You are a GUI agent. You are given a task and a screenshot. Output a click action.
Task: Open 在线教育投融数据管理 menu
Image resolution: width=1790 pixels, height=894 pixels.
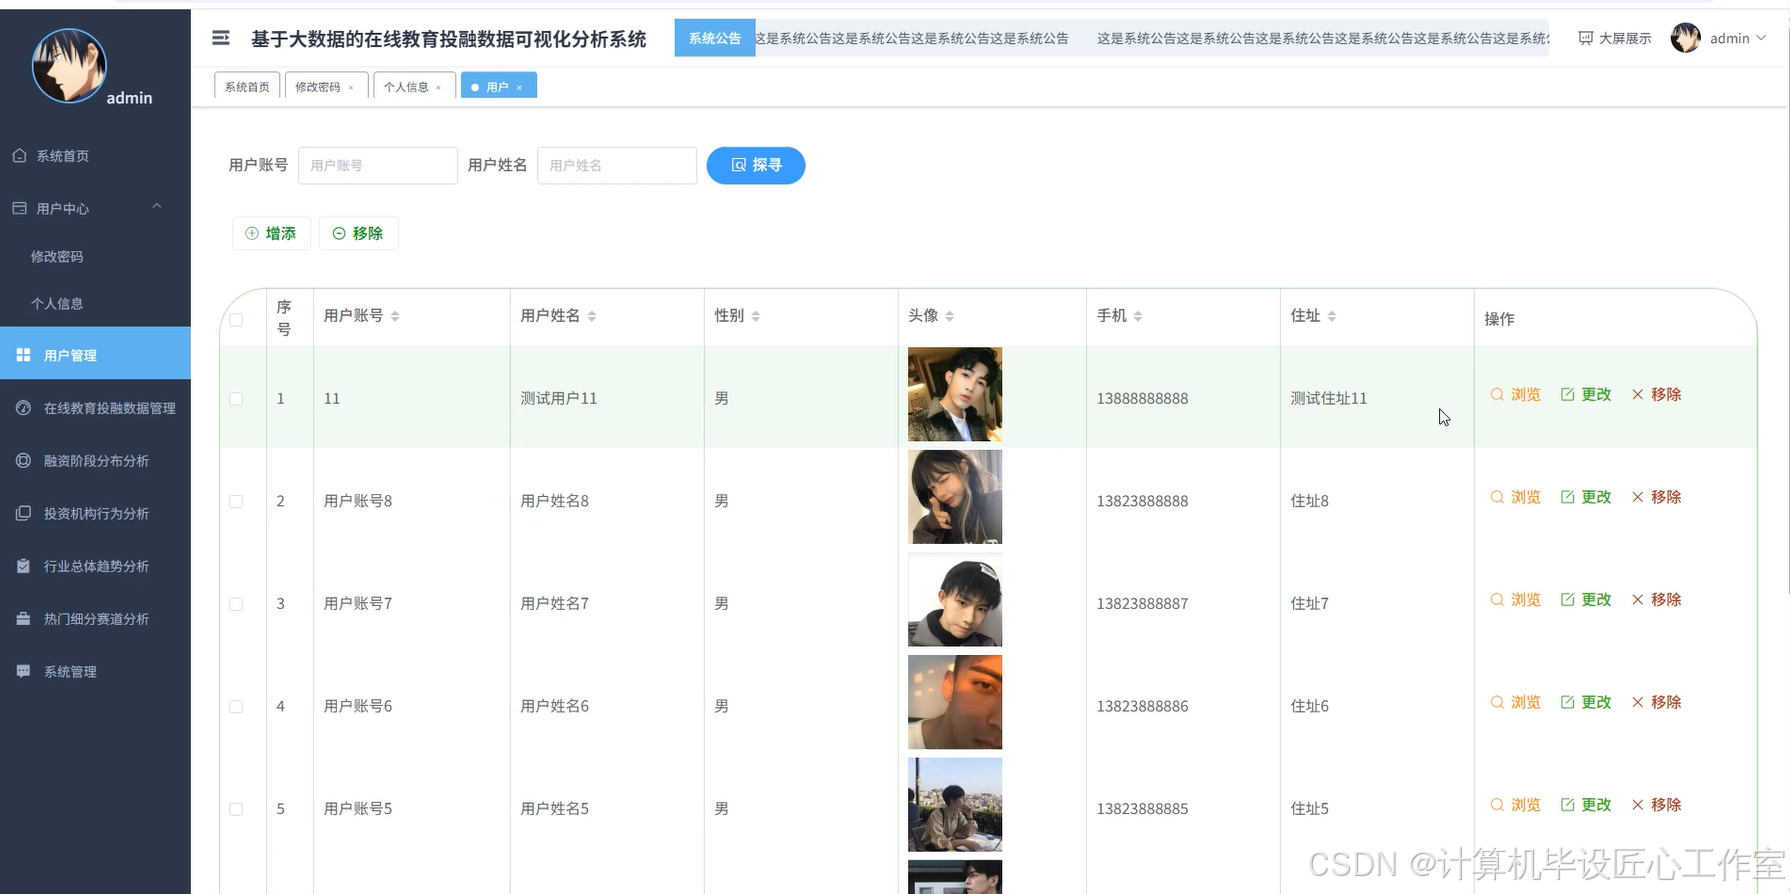(95, 408)
